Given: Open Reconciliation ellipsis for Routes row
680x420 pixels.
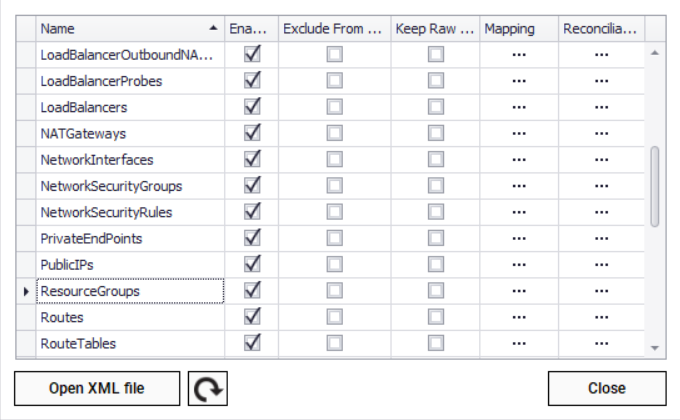Looking at the screenshot, I should tap(601, 317).
